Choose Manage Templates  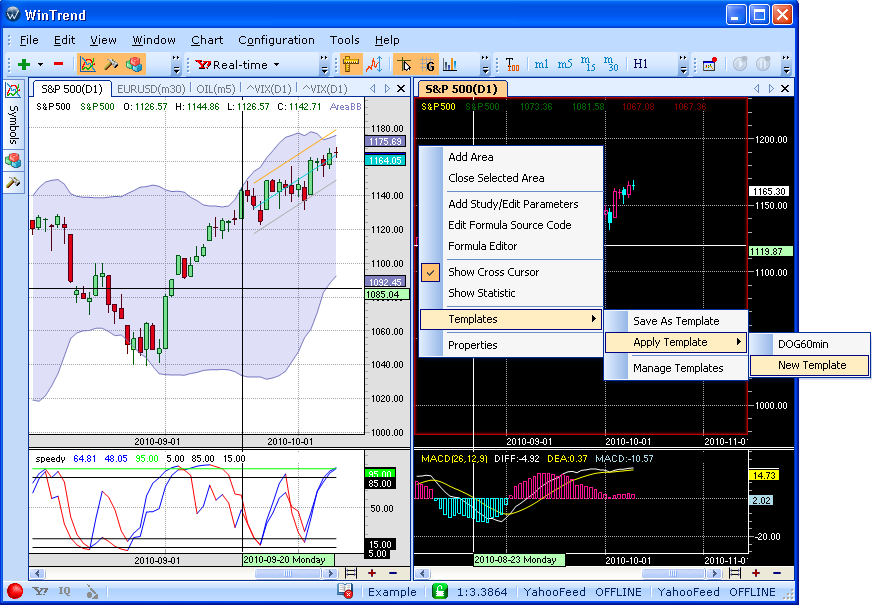coord(676,368)
